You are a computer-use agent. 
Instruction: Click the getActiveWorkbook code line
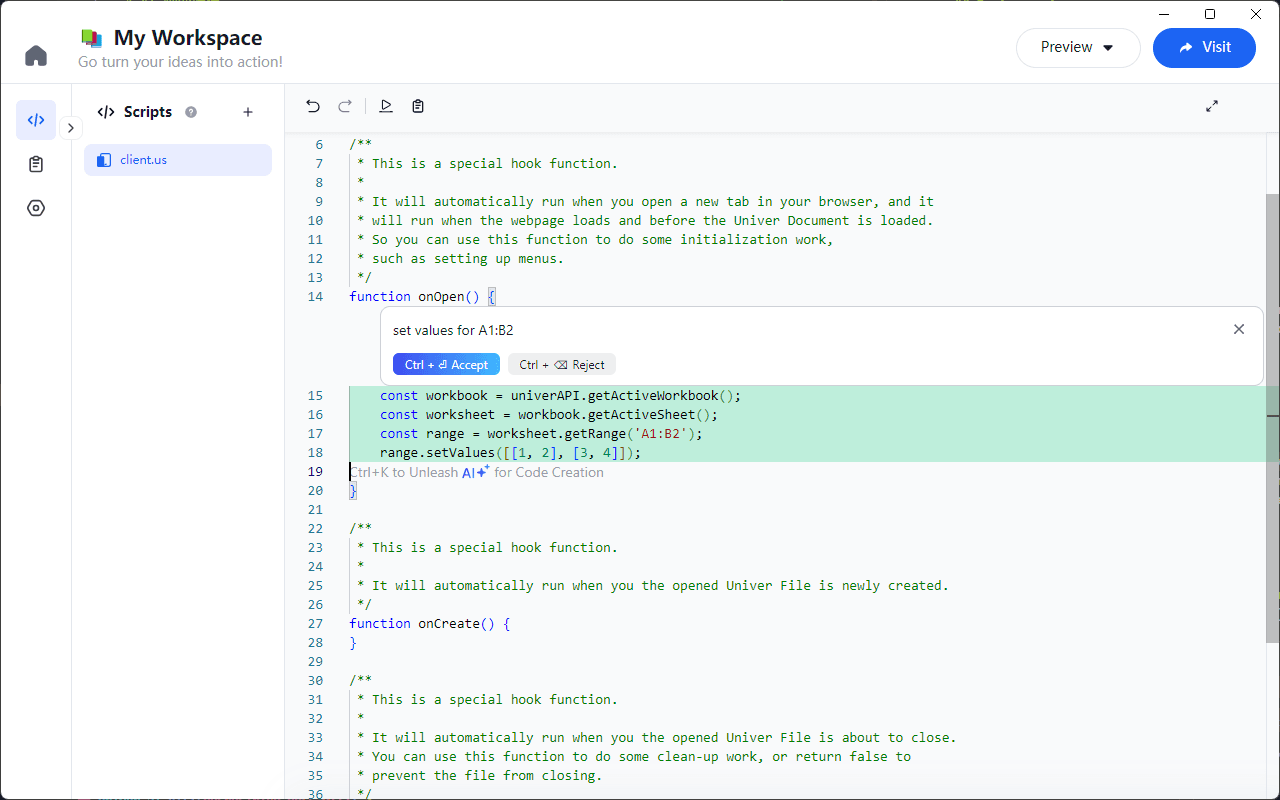click(560, 396)
